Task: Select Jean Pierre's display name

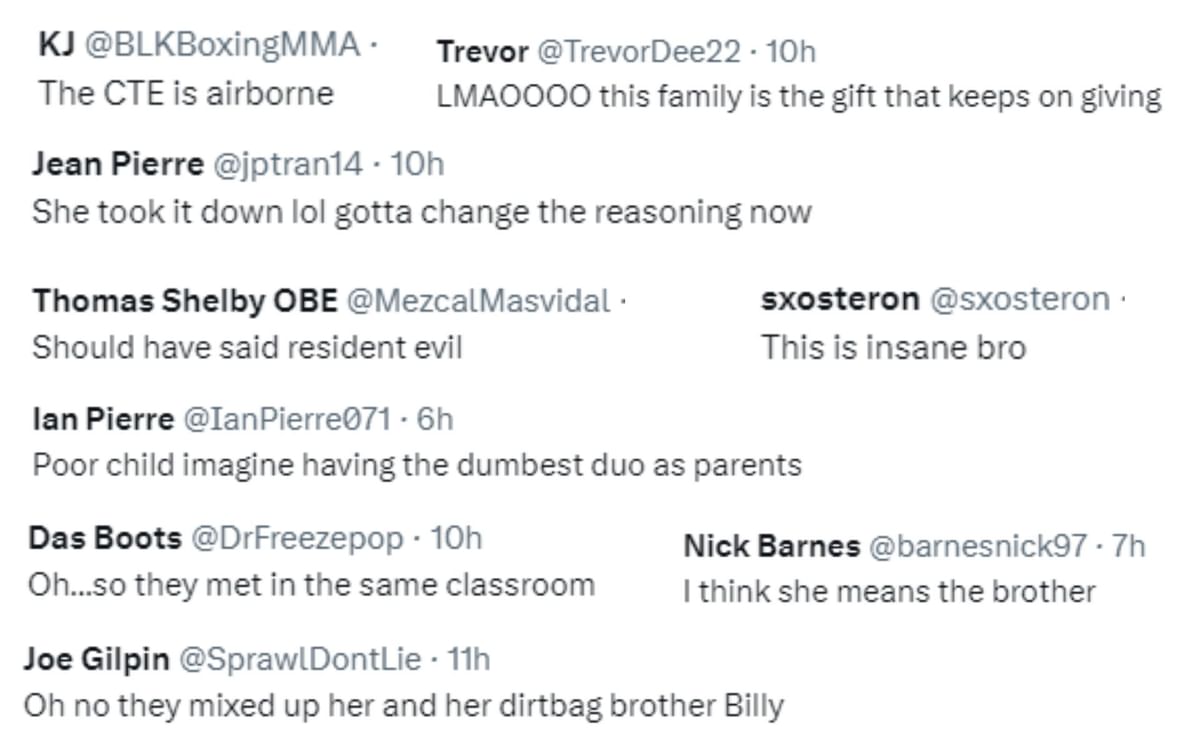Action: [x=117, y=163]
